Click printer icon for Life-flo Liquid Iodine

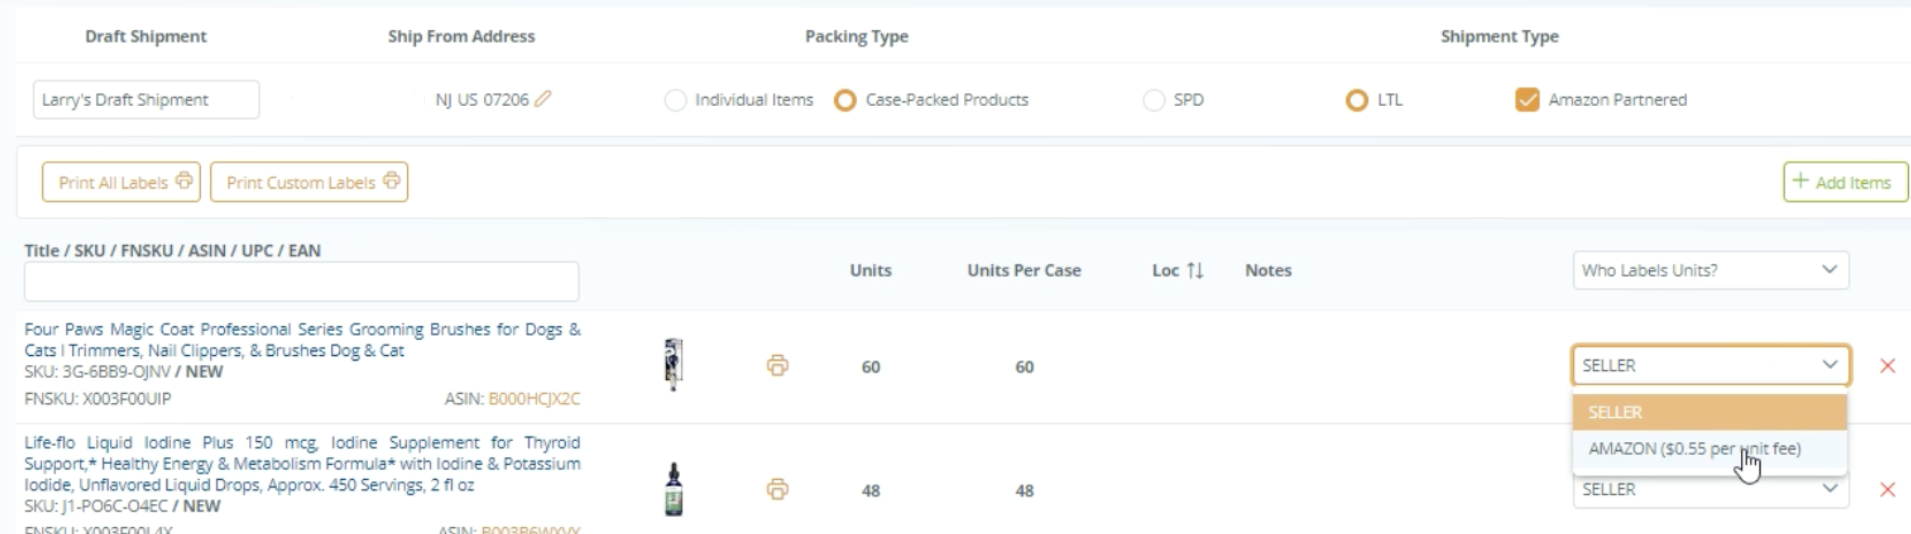tap(777, 489)
